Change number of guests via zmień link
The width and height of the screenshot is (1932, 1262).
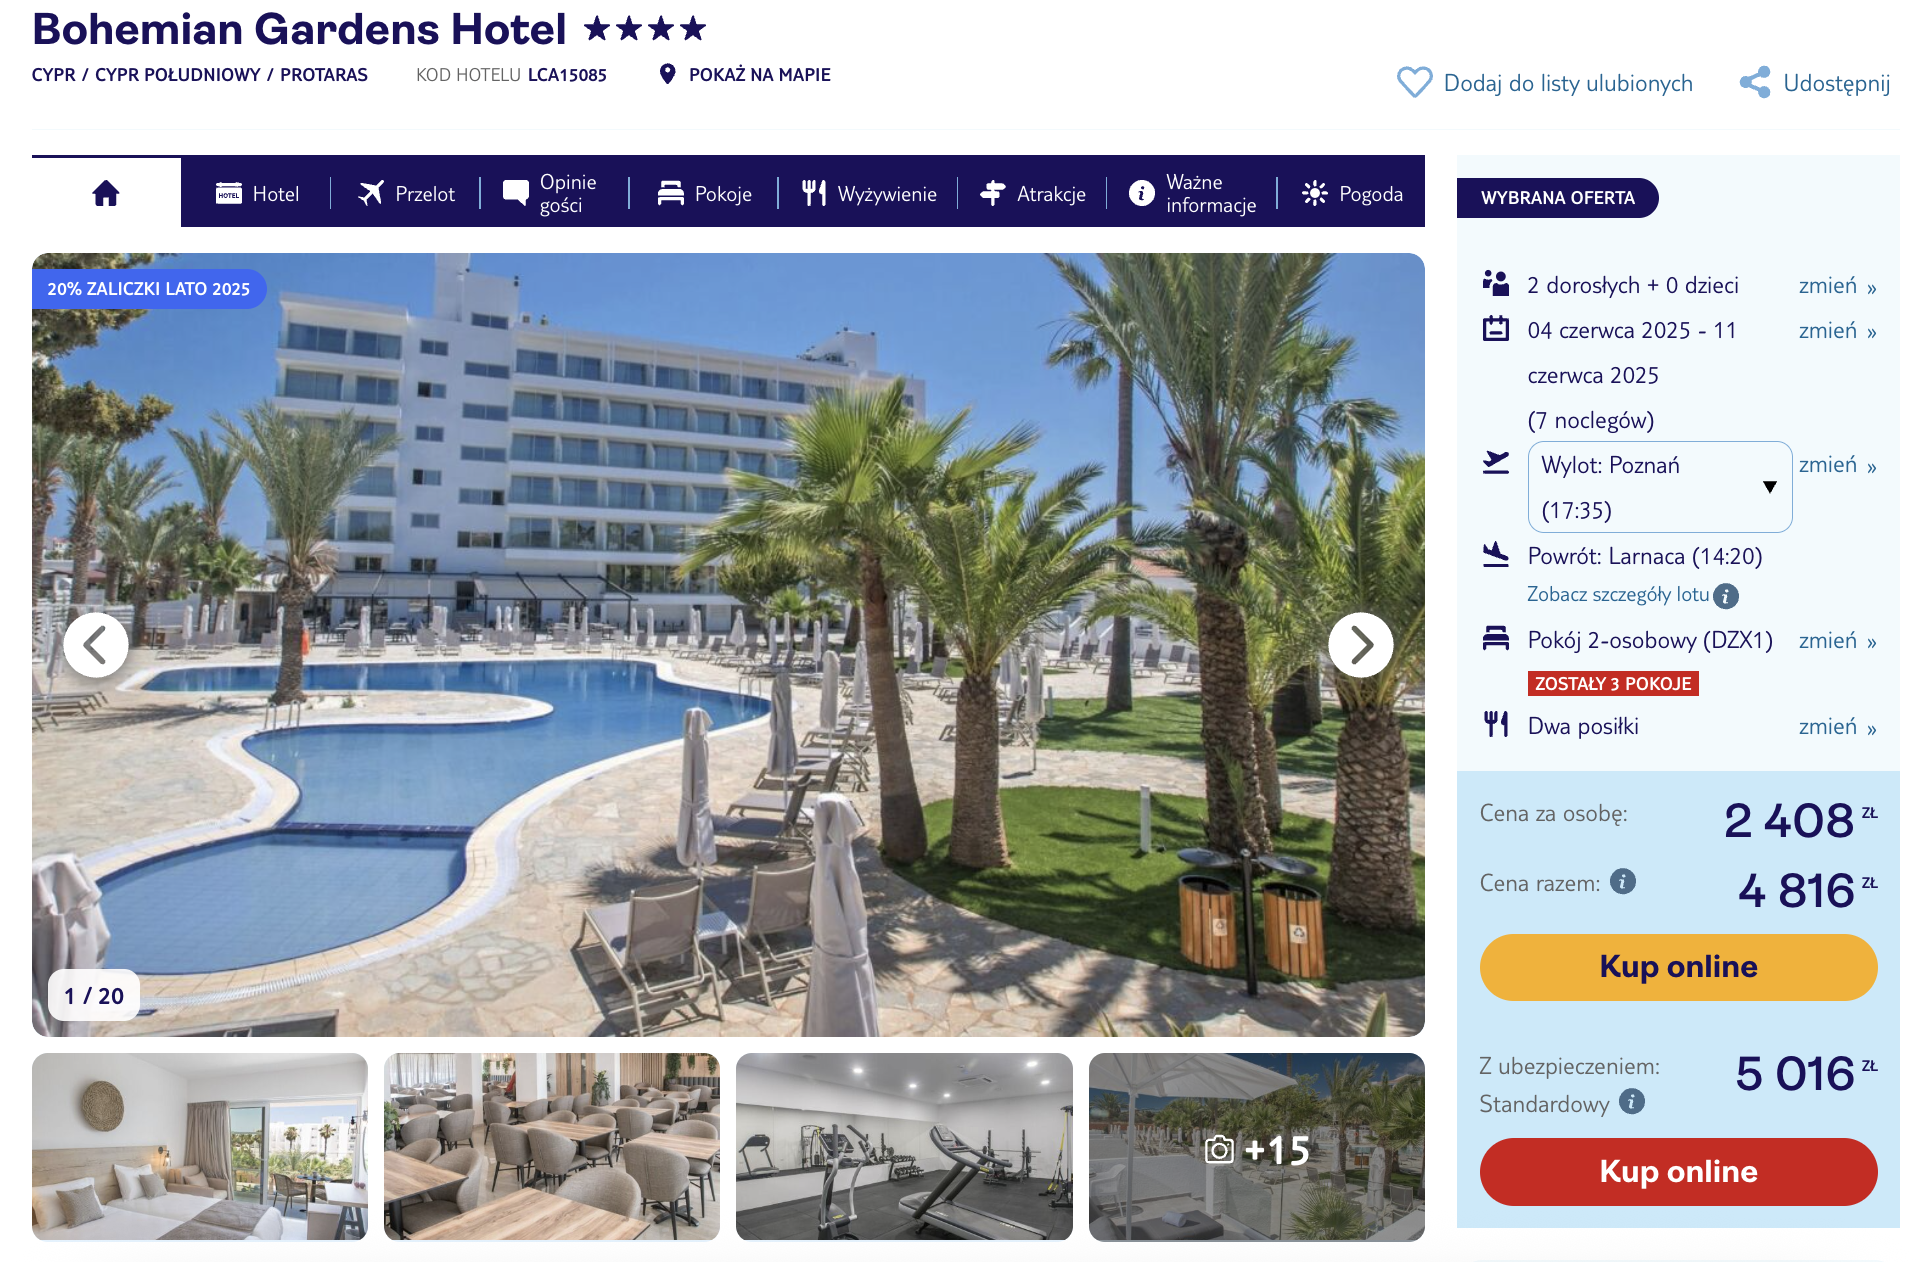coord(1837,286)
